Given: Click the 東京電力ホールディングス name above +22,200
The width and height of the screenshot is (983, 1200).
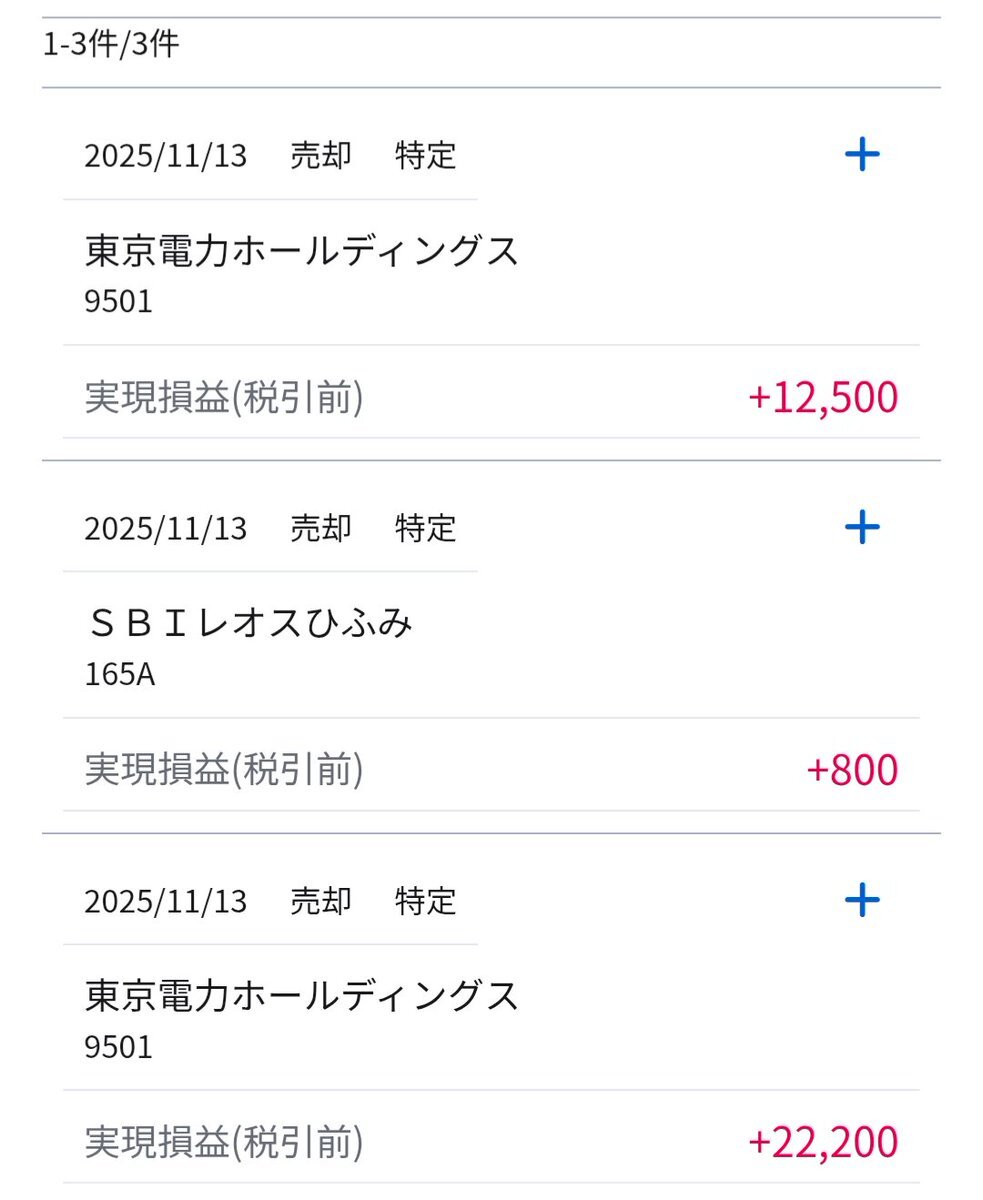Looking at the screenshot, I should [302, 996].
